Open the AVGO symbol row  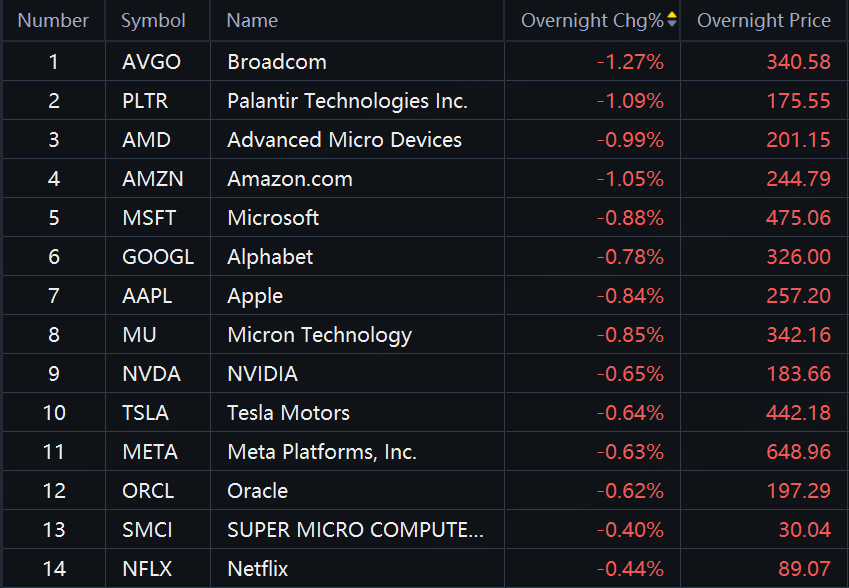tap(151, 62)
